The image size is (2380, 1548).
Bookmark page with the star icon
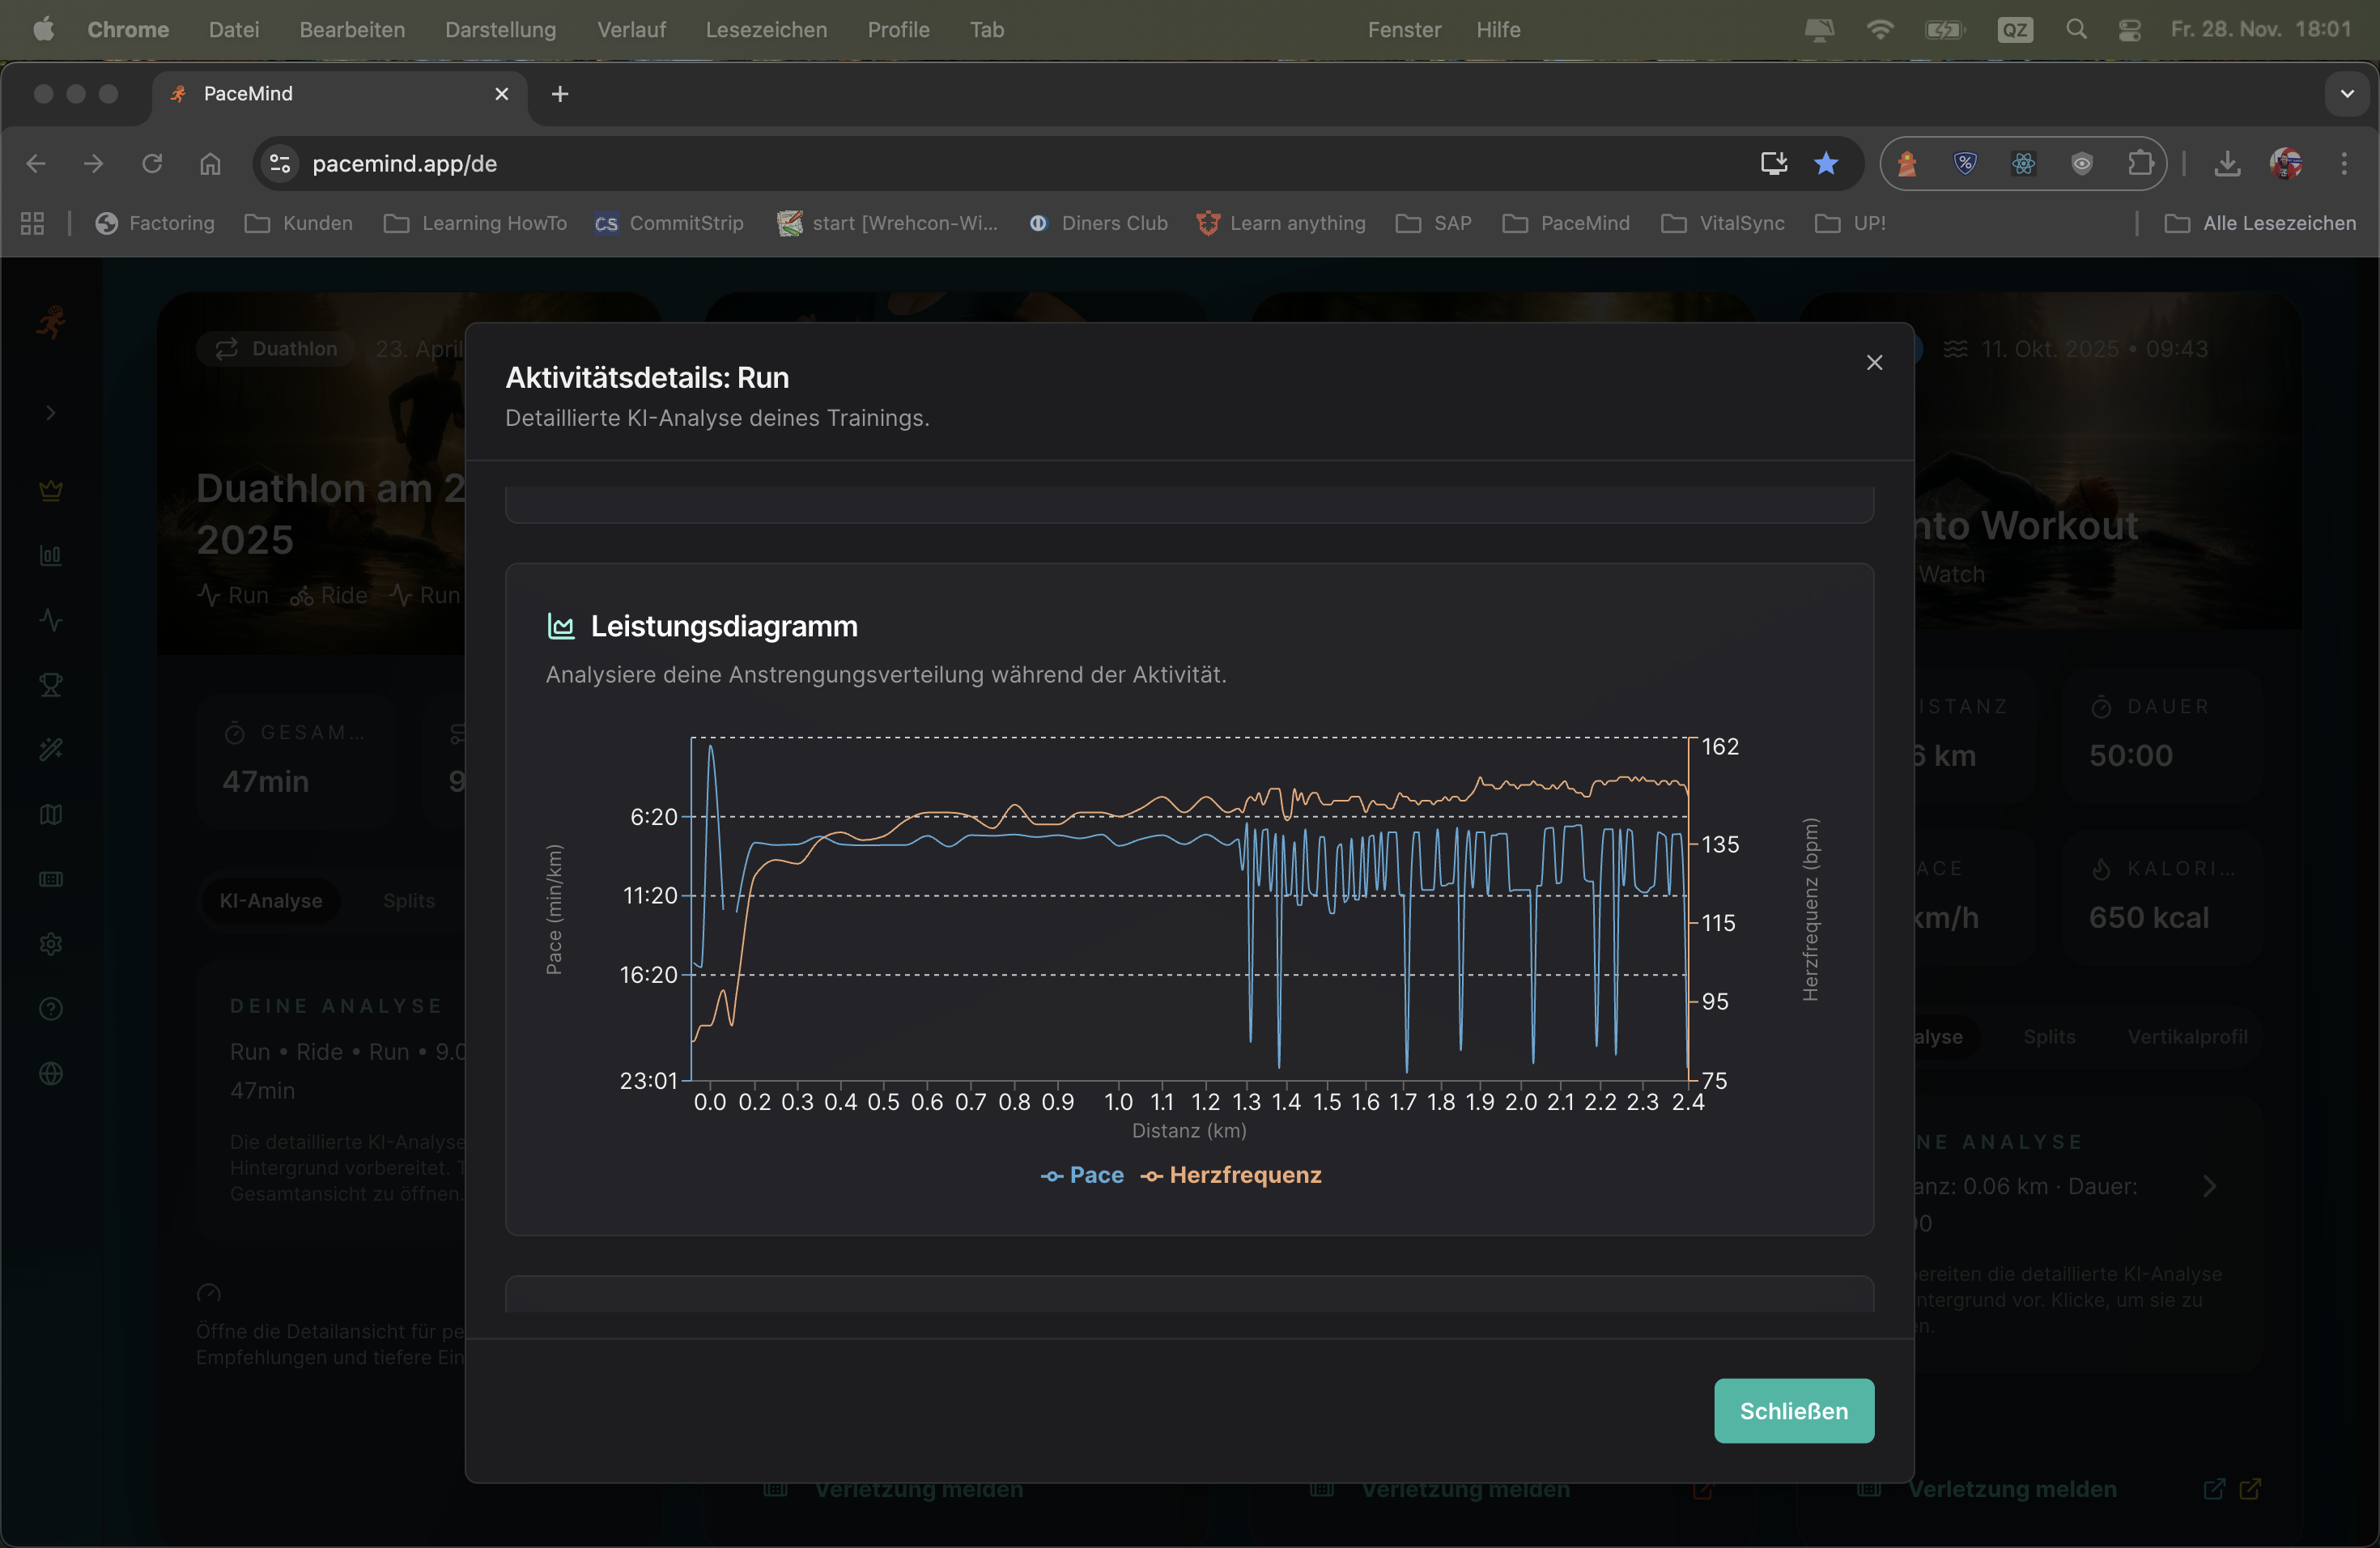1826,163
